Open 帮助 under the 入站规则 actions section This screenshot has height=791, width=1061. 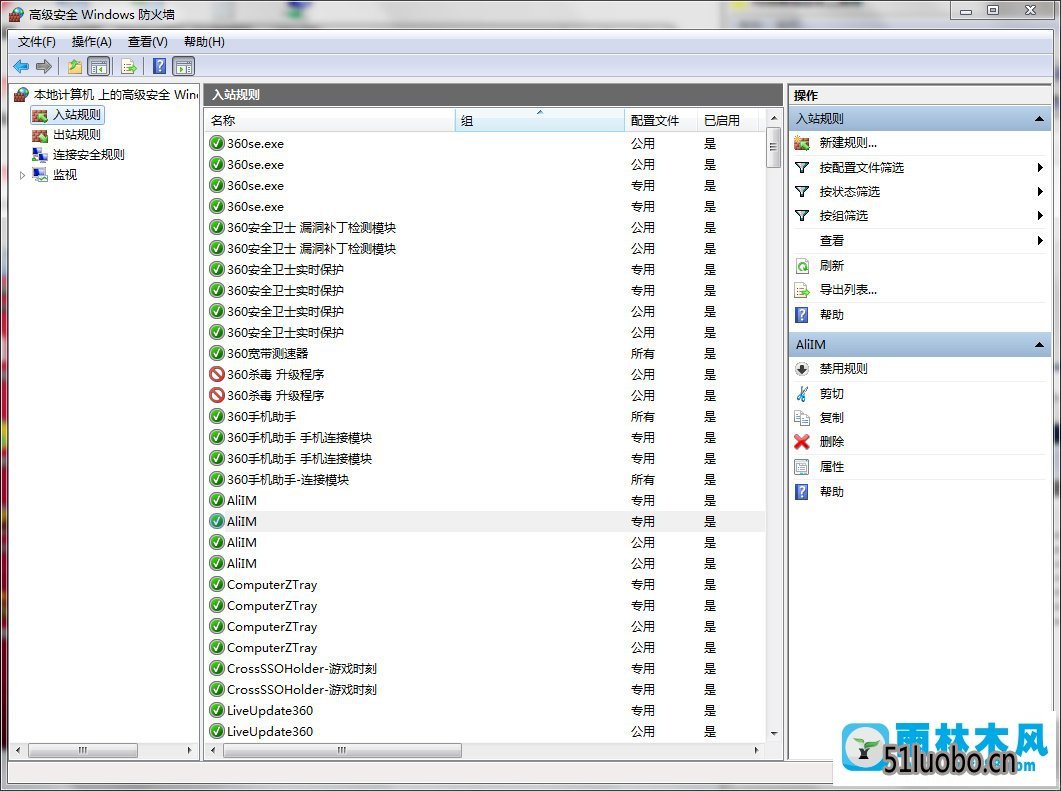[x=832, y=315]
